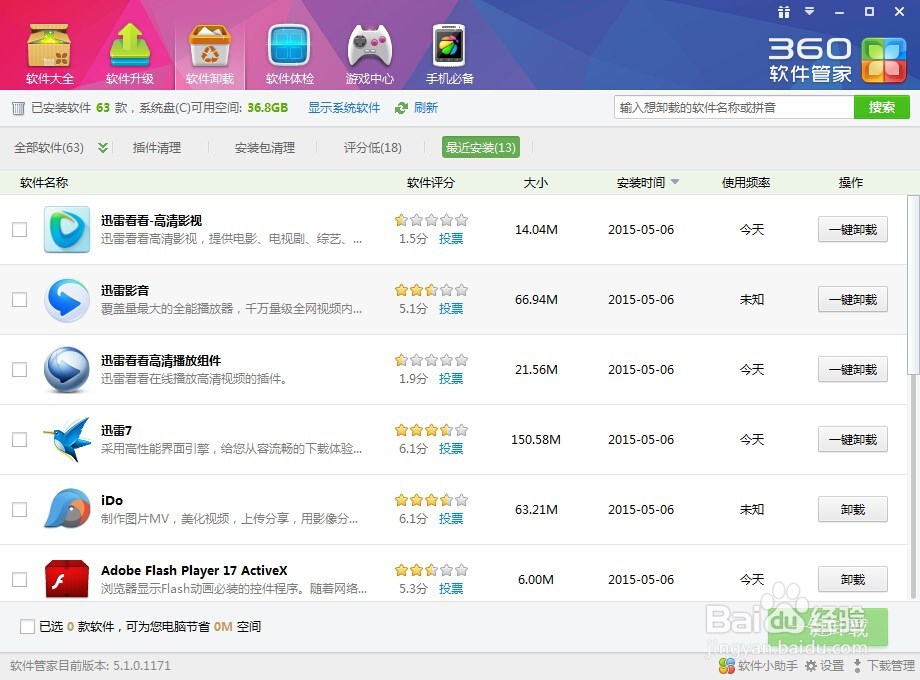
Task: Sort by 软件名称 column header
Action: click(x=44, y=182)
